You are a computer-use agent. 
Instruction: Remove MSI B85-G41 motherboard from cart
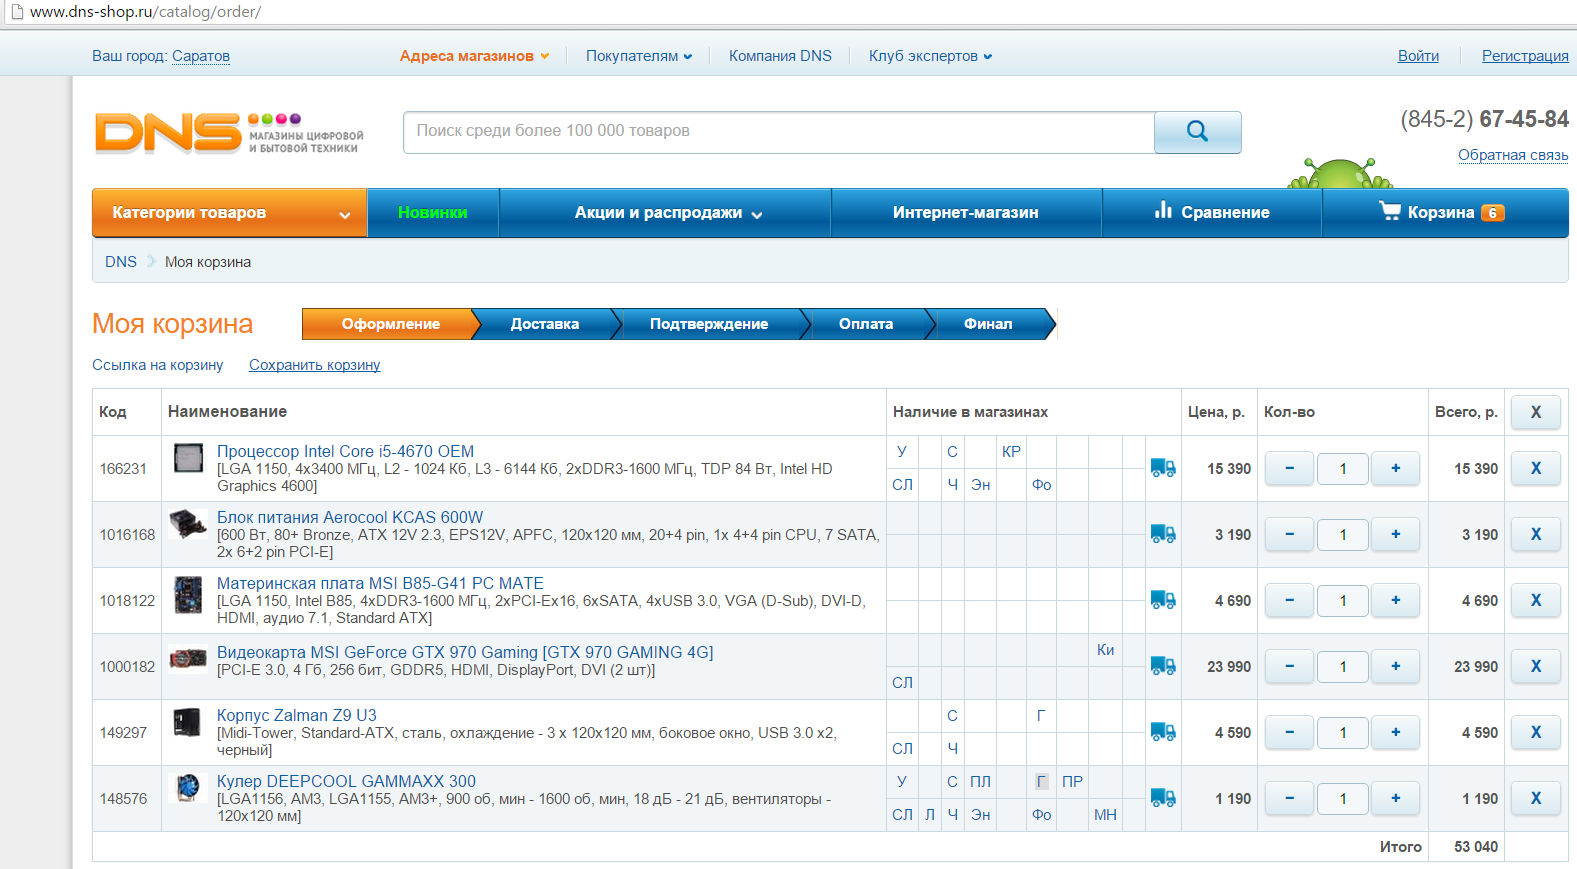click(1536, 600)
